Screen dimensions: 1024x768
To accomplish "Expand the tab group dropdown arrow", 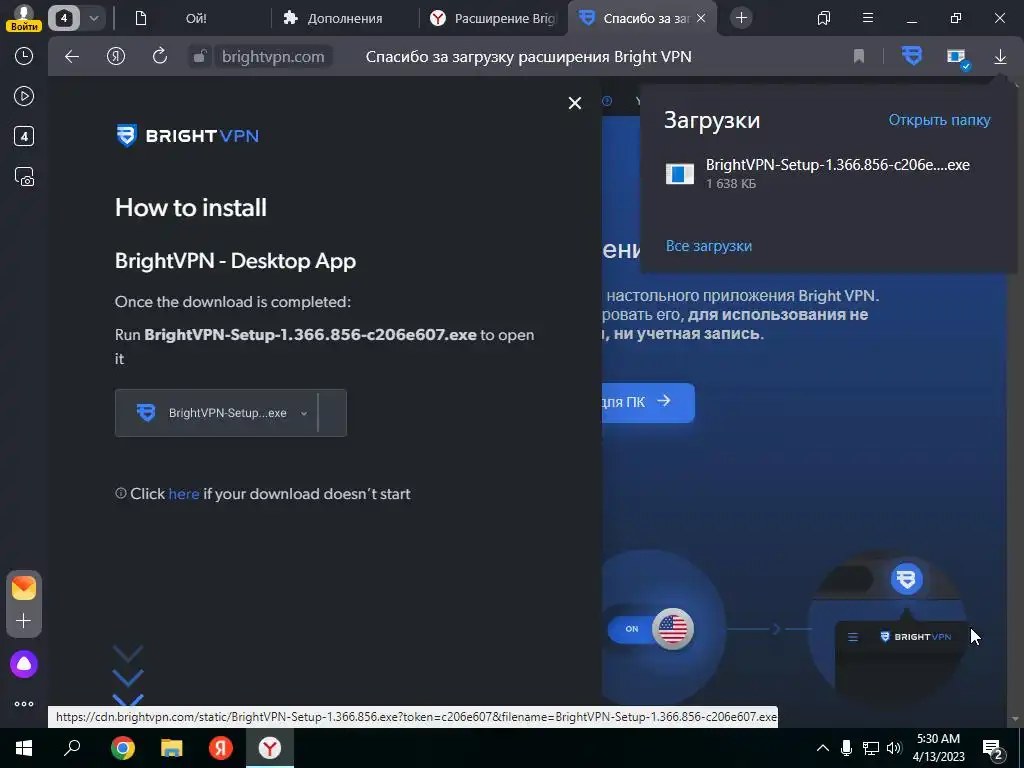I will (94, 18).
